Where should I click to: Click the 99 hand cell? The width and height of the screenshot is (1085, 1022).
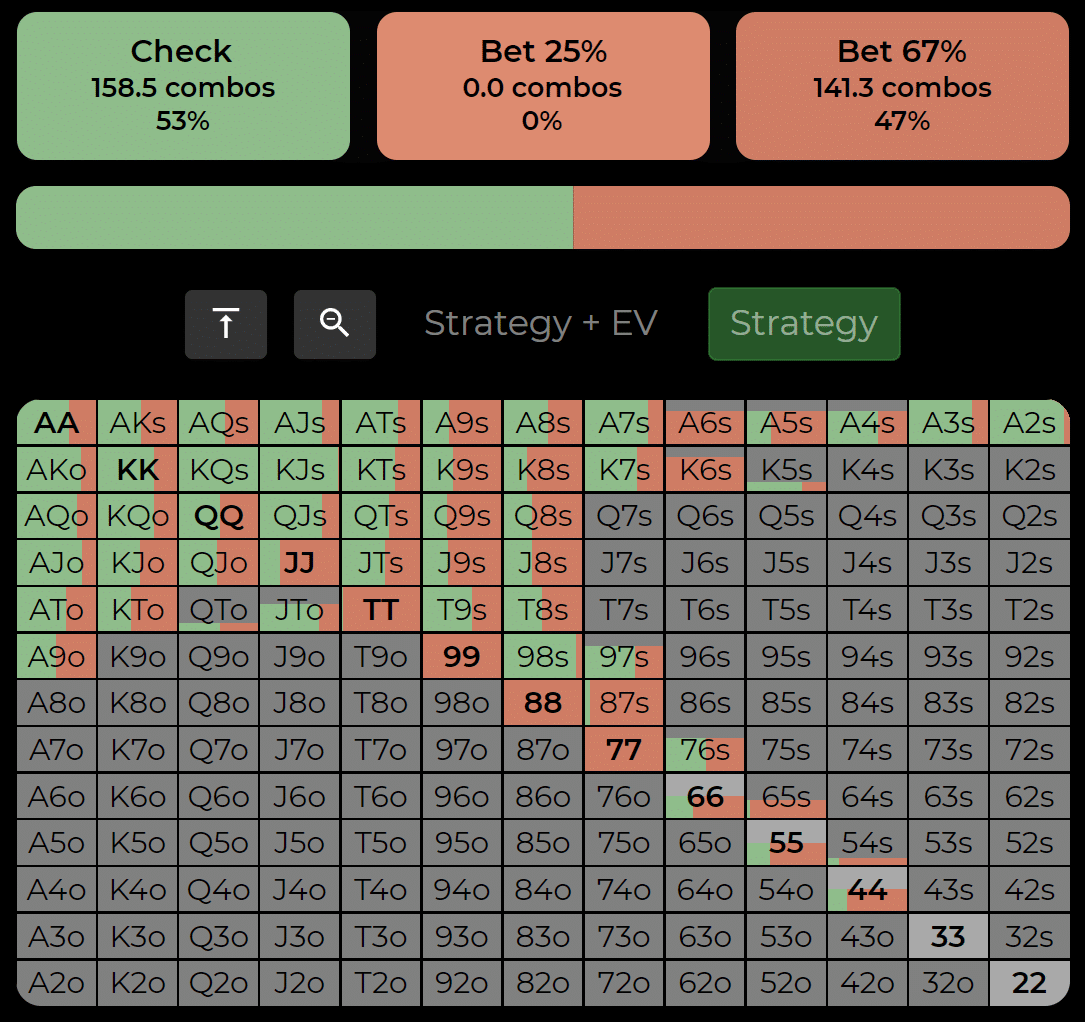tap(462, 657)
